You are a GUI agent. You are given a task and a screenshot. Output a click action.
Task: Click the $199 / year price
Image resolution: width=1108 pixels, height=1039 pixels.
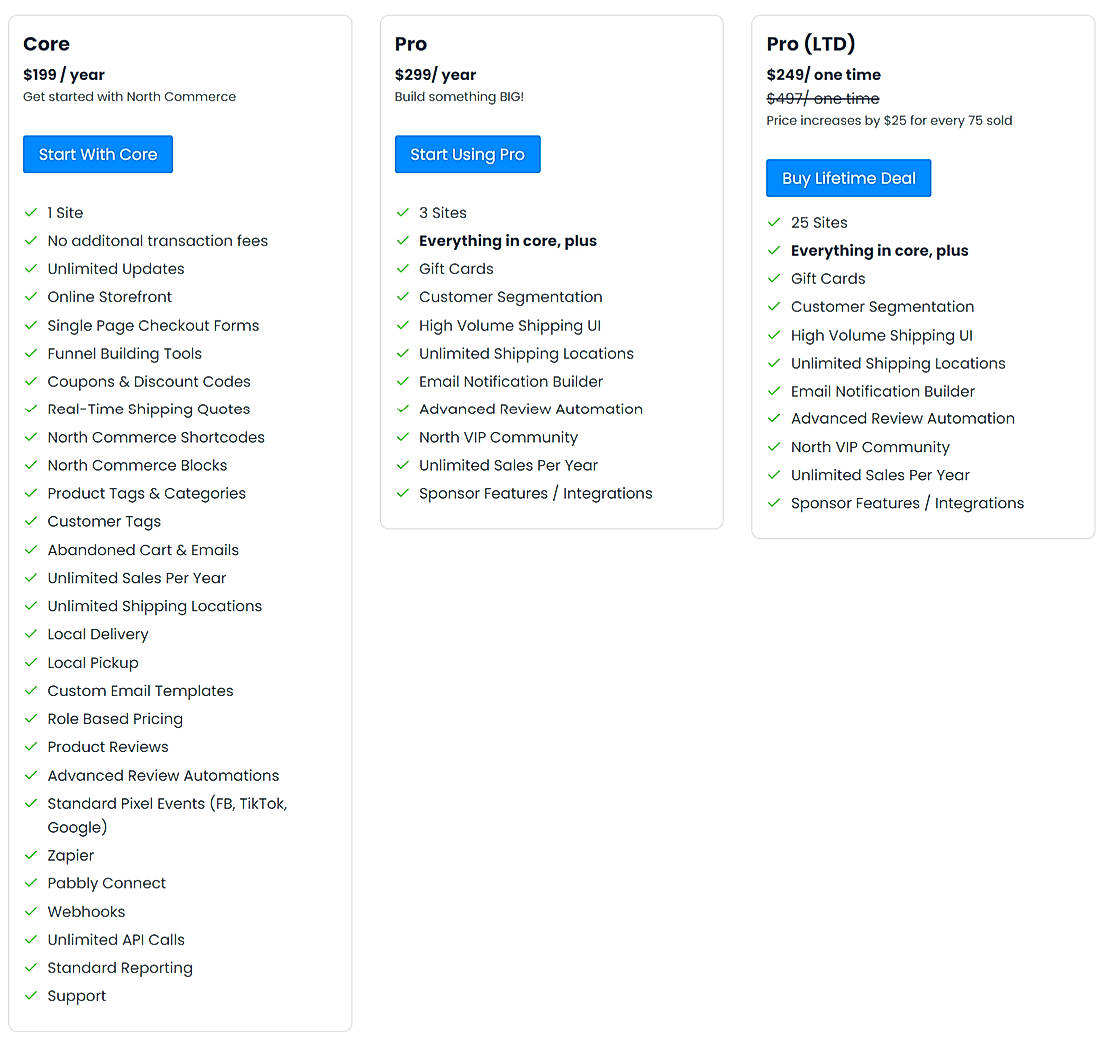click(x=64, y=75)
